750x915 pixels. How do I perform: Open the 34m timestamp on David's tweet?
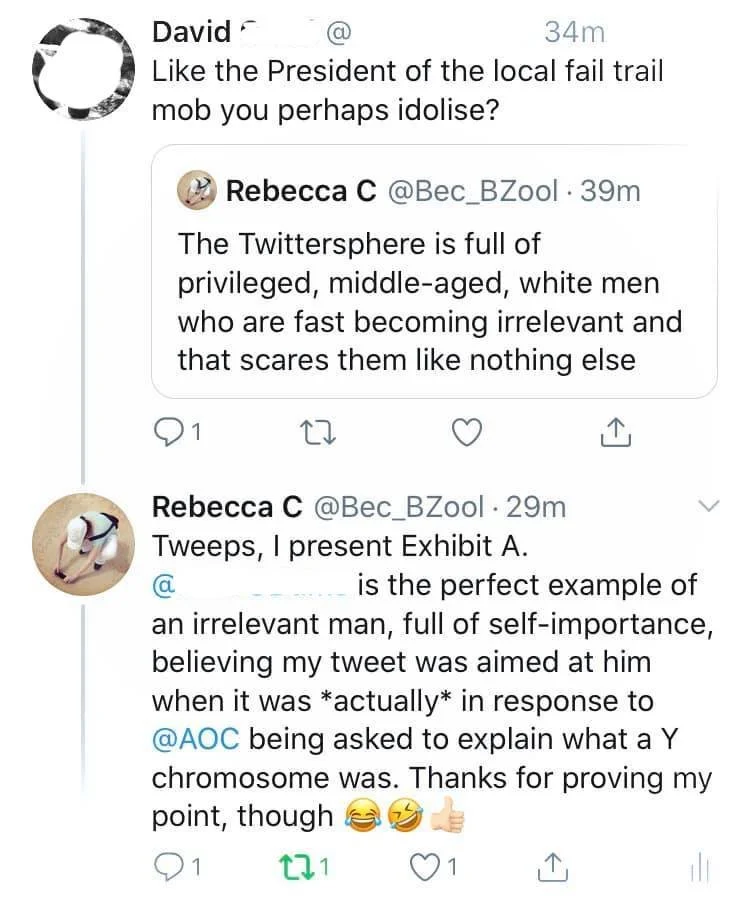[574, 32]
